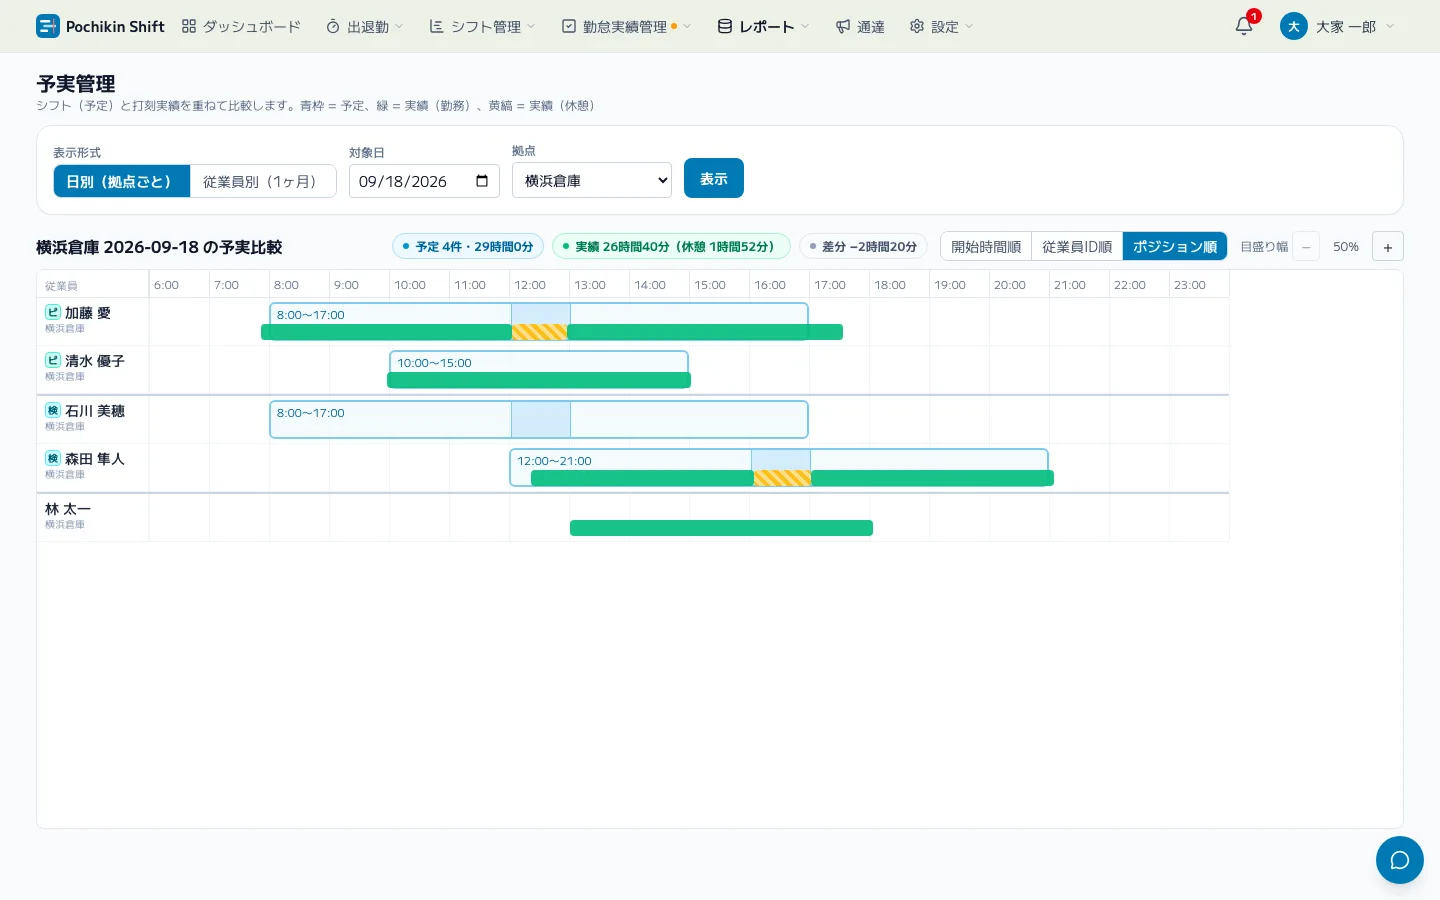Select 石川 美穂's 8:00~17:00 planned shift
Viewport: 1440px width, 900px height.
[539, 419]
